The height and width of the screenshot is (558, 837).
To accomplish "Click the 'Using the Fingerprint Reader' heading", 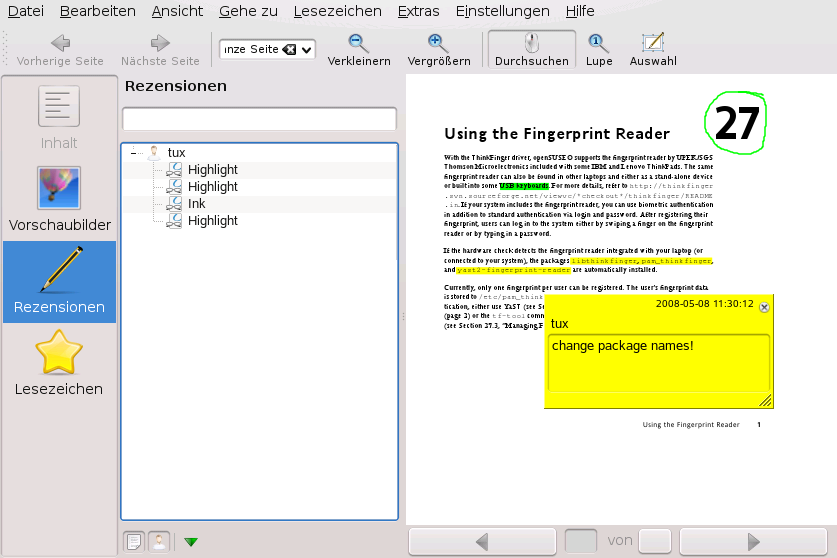I will click(557, 133).
